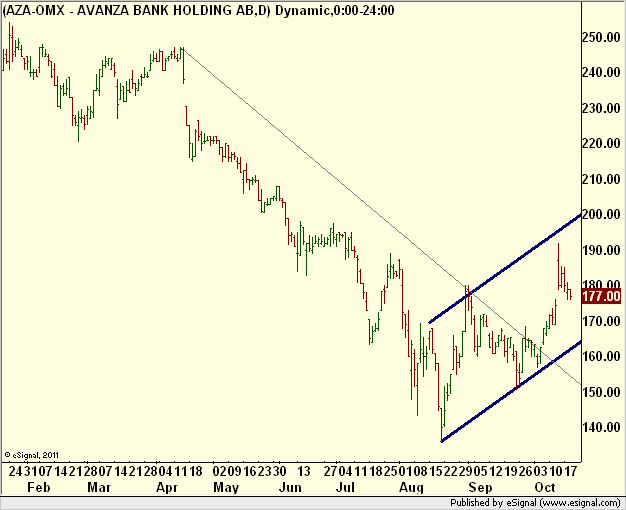Click the Aug month label
The width and height of the screenshot is (626, 510).
412,488
